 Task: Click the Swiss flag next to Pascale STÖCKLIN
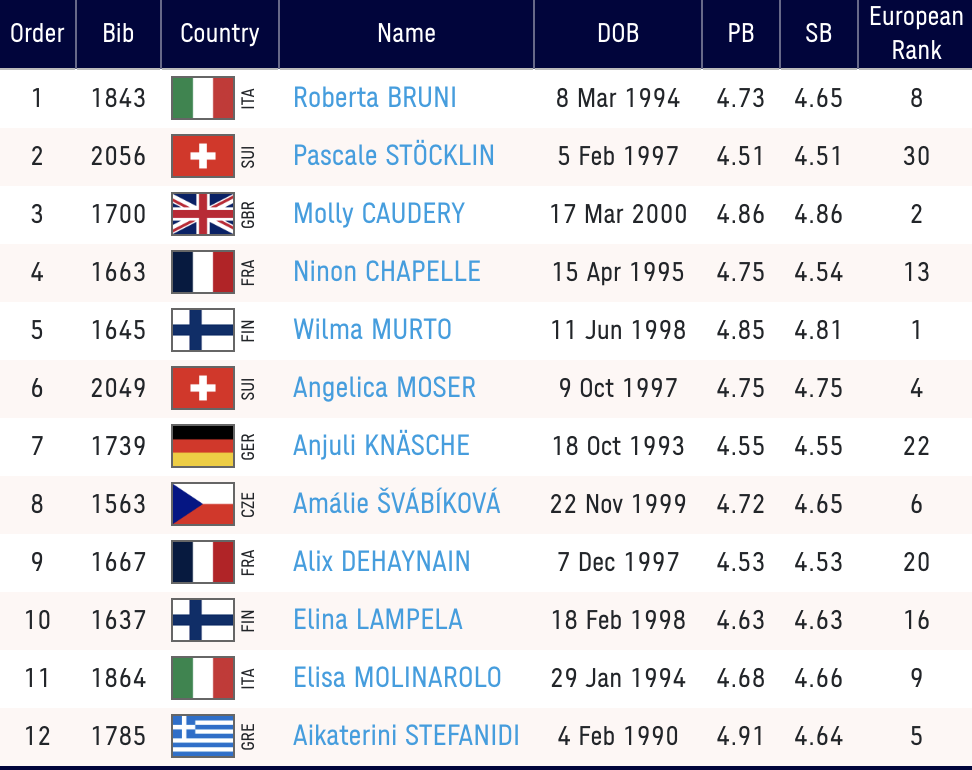[203, 156]
